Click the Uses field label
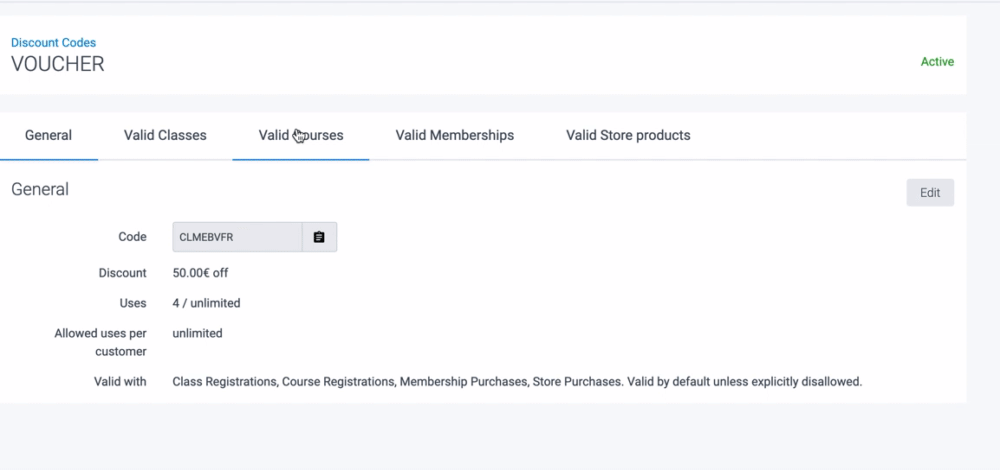This screenshot has width=1000, height=470. [x=132, y=303]
